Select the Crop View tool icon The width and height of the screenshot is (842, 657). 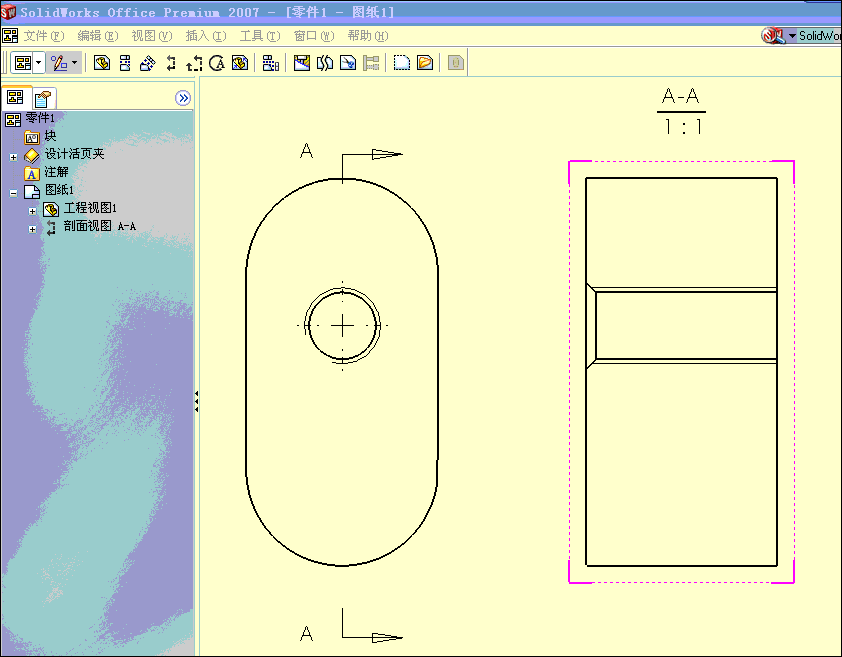348,63
